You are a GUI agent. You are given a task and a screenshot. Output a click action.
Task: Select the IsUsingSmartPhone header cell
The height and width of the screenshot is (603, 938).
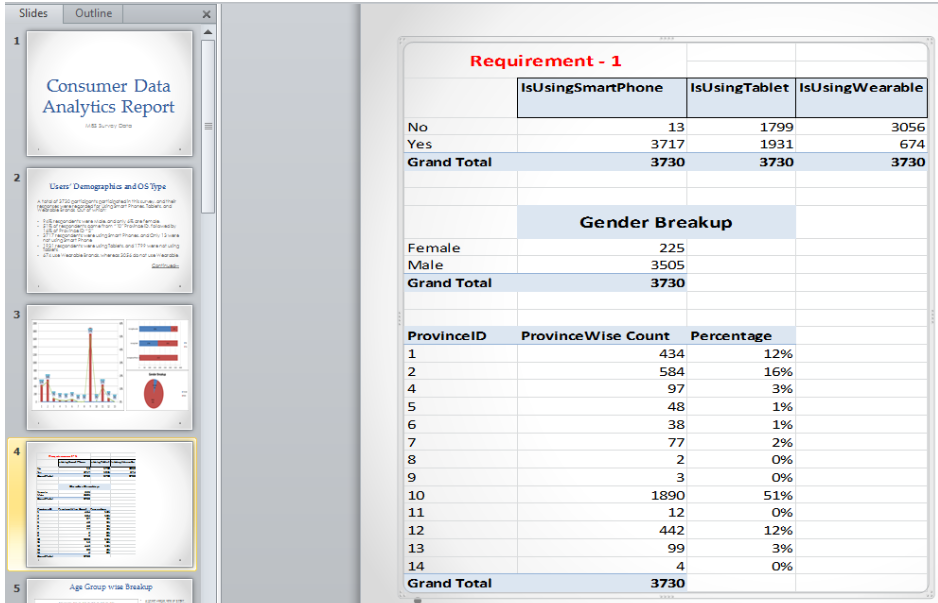602,98
